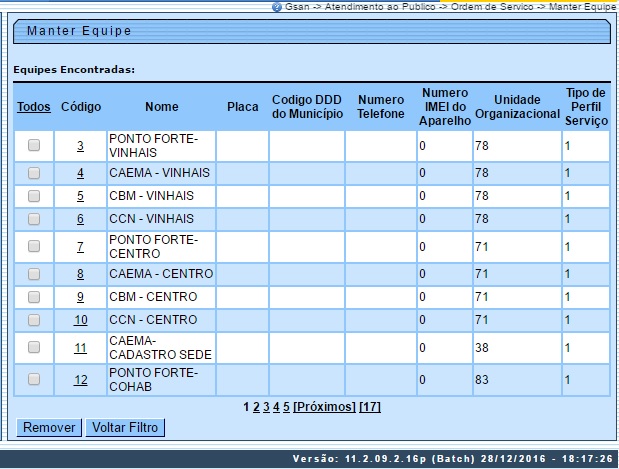The height and width of the screenshot is (469, 619).
Task: Click the Remover button
Action: [x=49, y=428]
